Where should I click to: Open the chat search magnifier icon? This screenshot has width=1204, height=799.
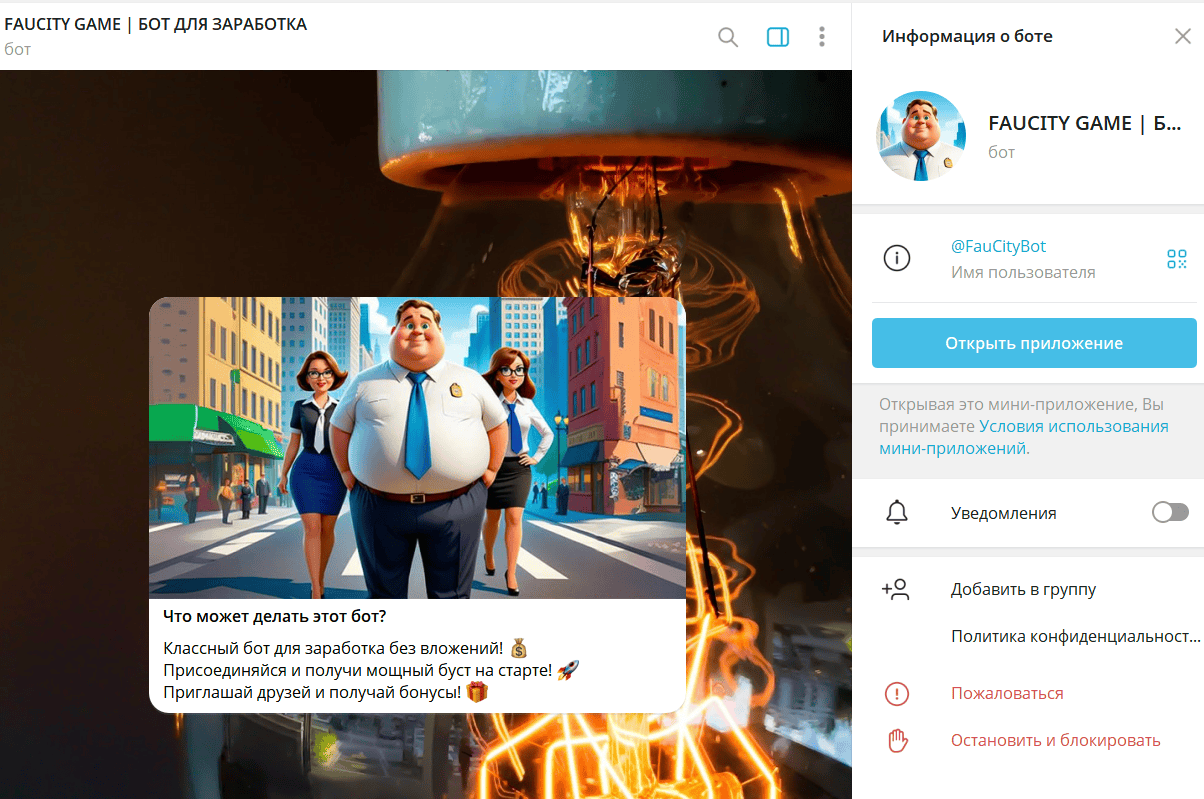pyautogui.click(x=728, y=37)
